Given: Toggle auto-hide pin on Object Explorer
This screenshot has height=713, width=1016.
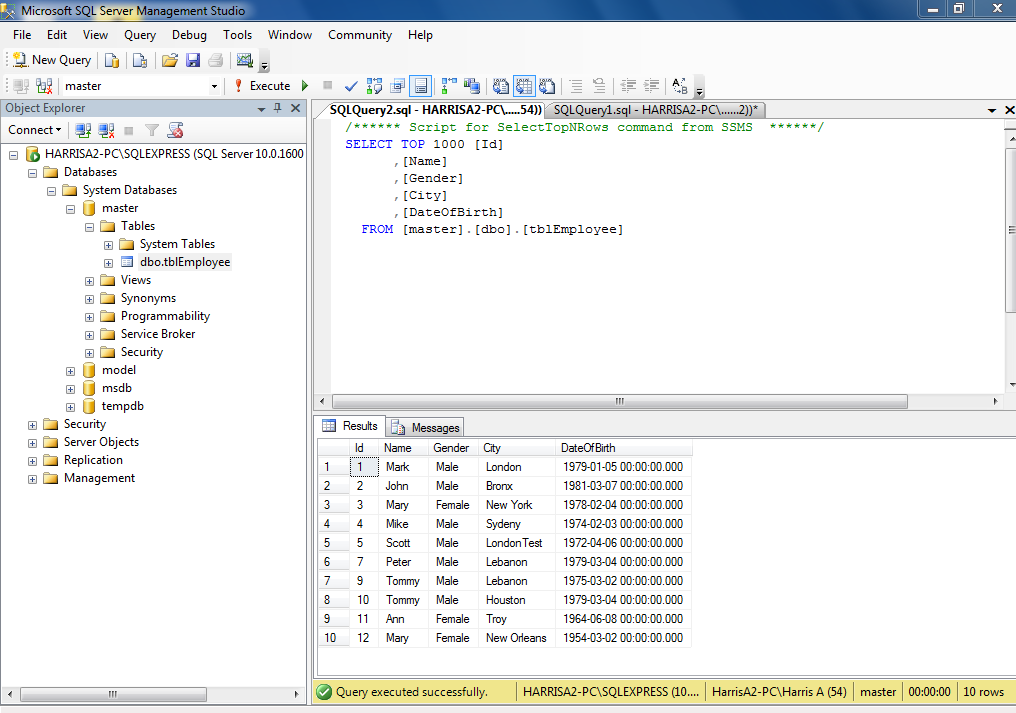Looking at the screenshot, I should 278,108.
